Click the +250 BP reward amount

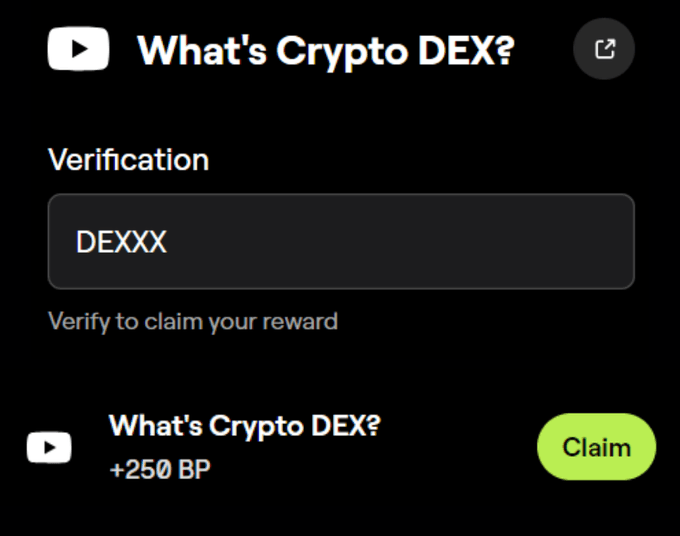160,469
